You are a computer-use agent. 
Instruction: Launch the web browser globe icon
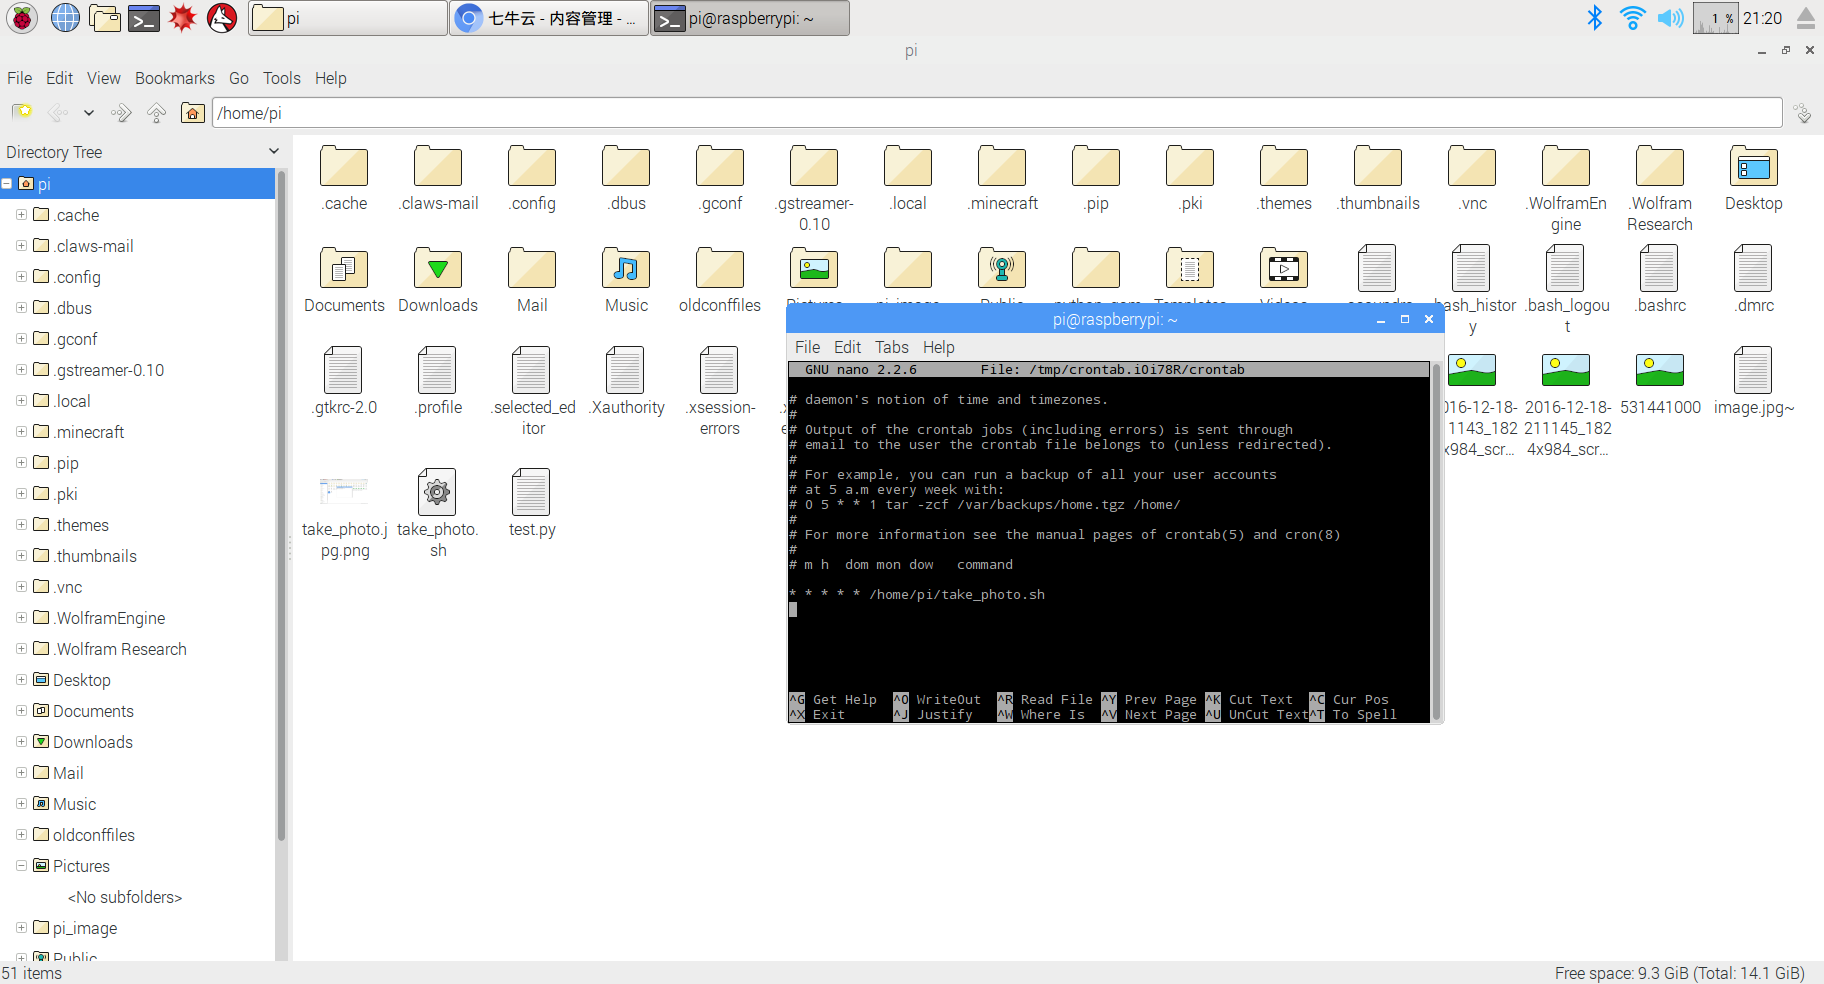(x=65, y=18)
